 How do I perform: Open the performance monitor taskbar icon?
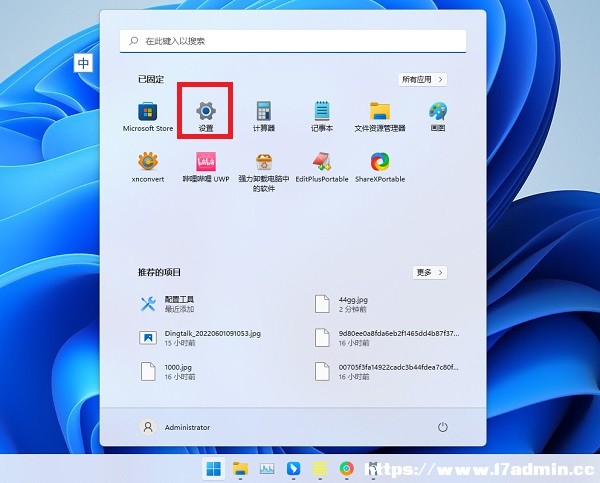267,468
